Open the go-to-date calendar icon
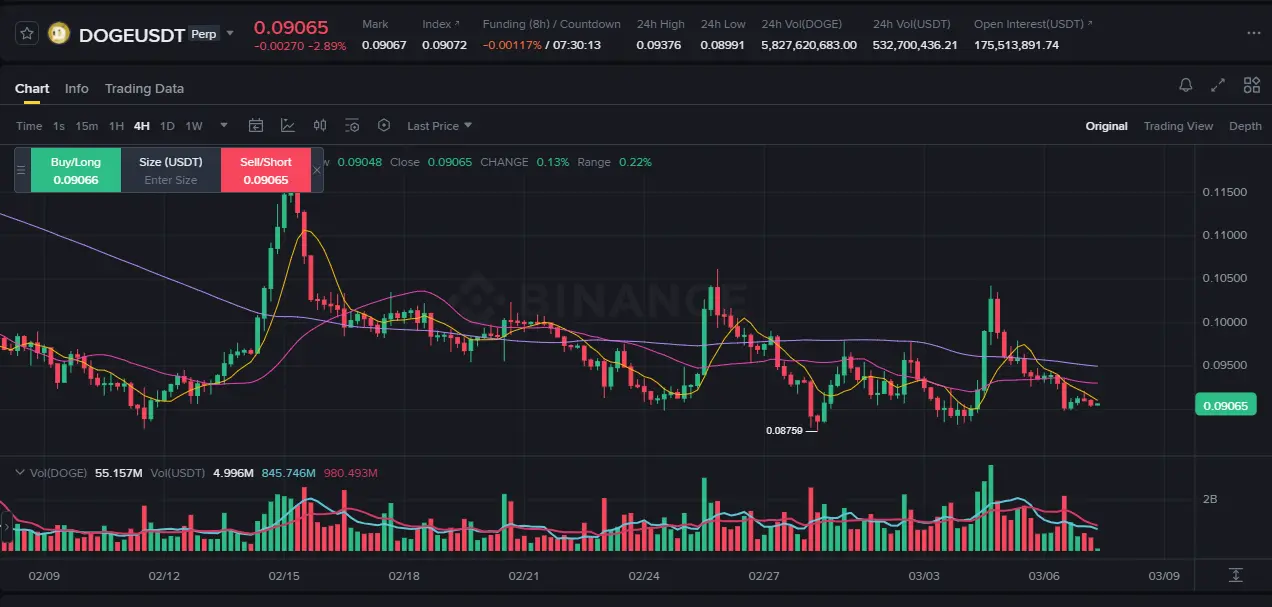This screenshot has height=607, width=1272. [x=256, y=126]
